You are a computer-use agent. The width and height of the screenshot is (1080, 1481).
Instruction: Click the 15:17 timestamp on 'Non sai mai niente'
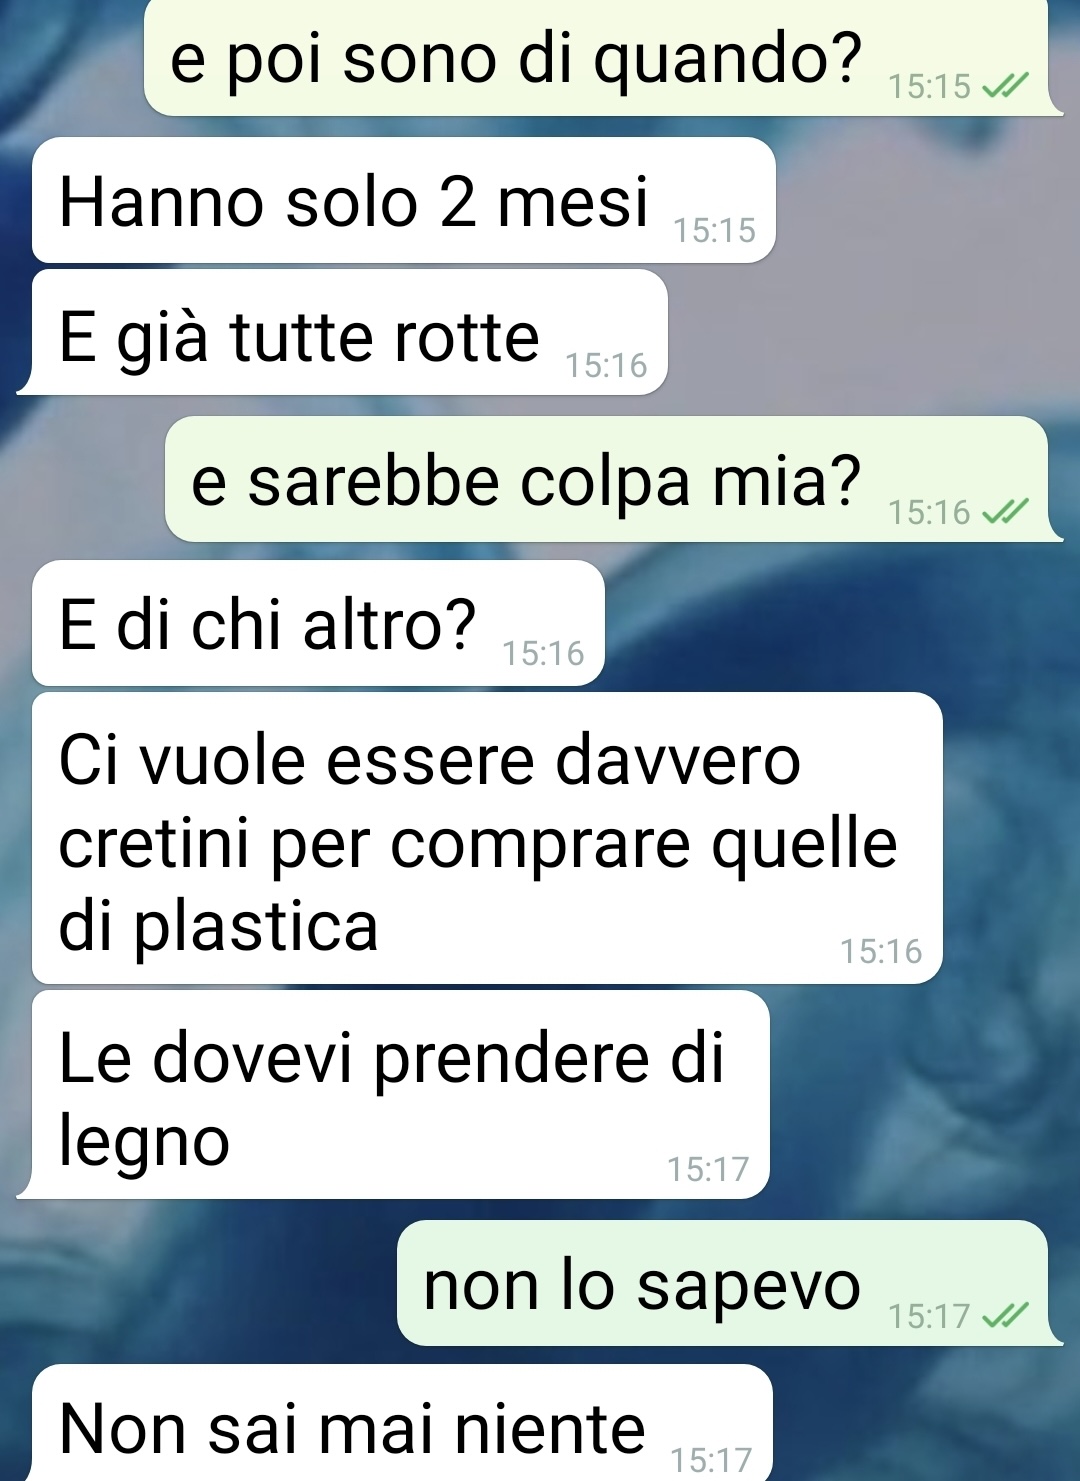pos(711,1460)
